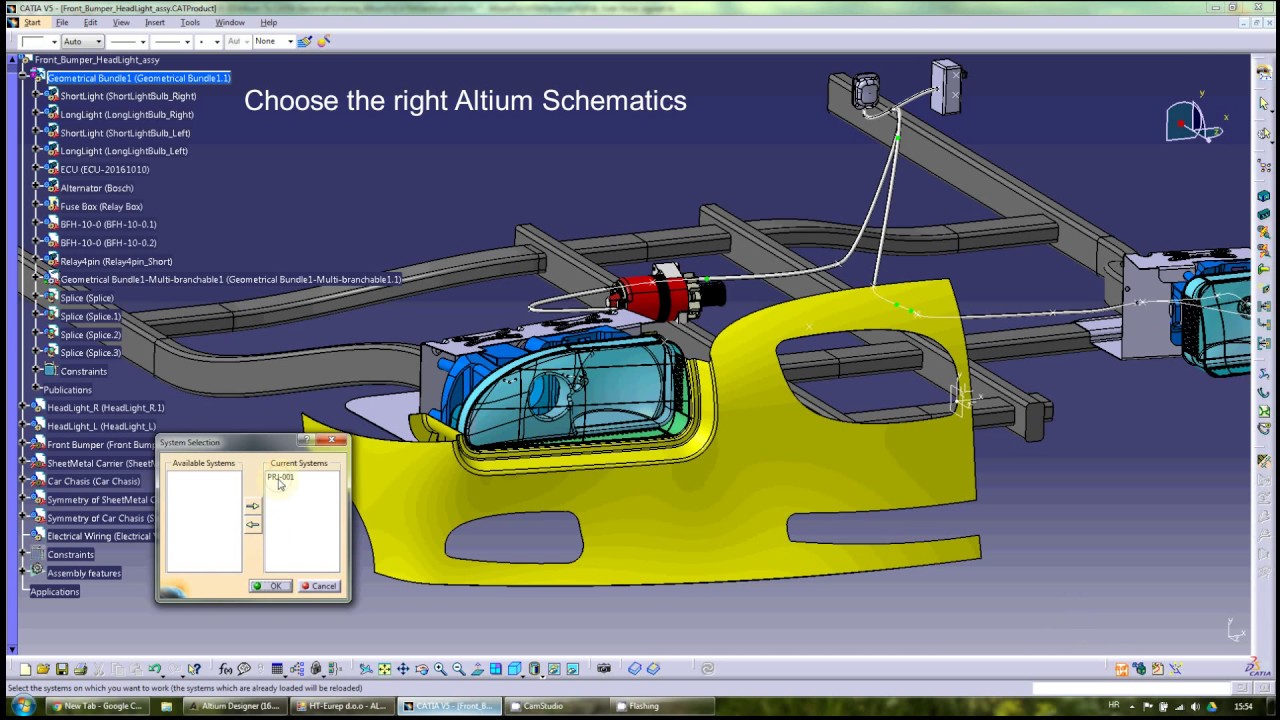Click the Select arrow tool
This screenshot has height=720, width=1280.
1264,104
